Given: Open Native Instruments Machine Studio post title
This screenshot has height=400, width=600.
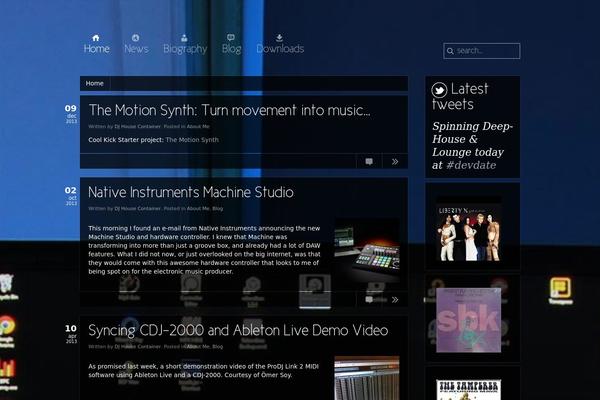Looking at the screenshot, I should pyautogui.click(x=191, y=192).
